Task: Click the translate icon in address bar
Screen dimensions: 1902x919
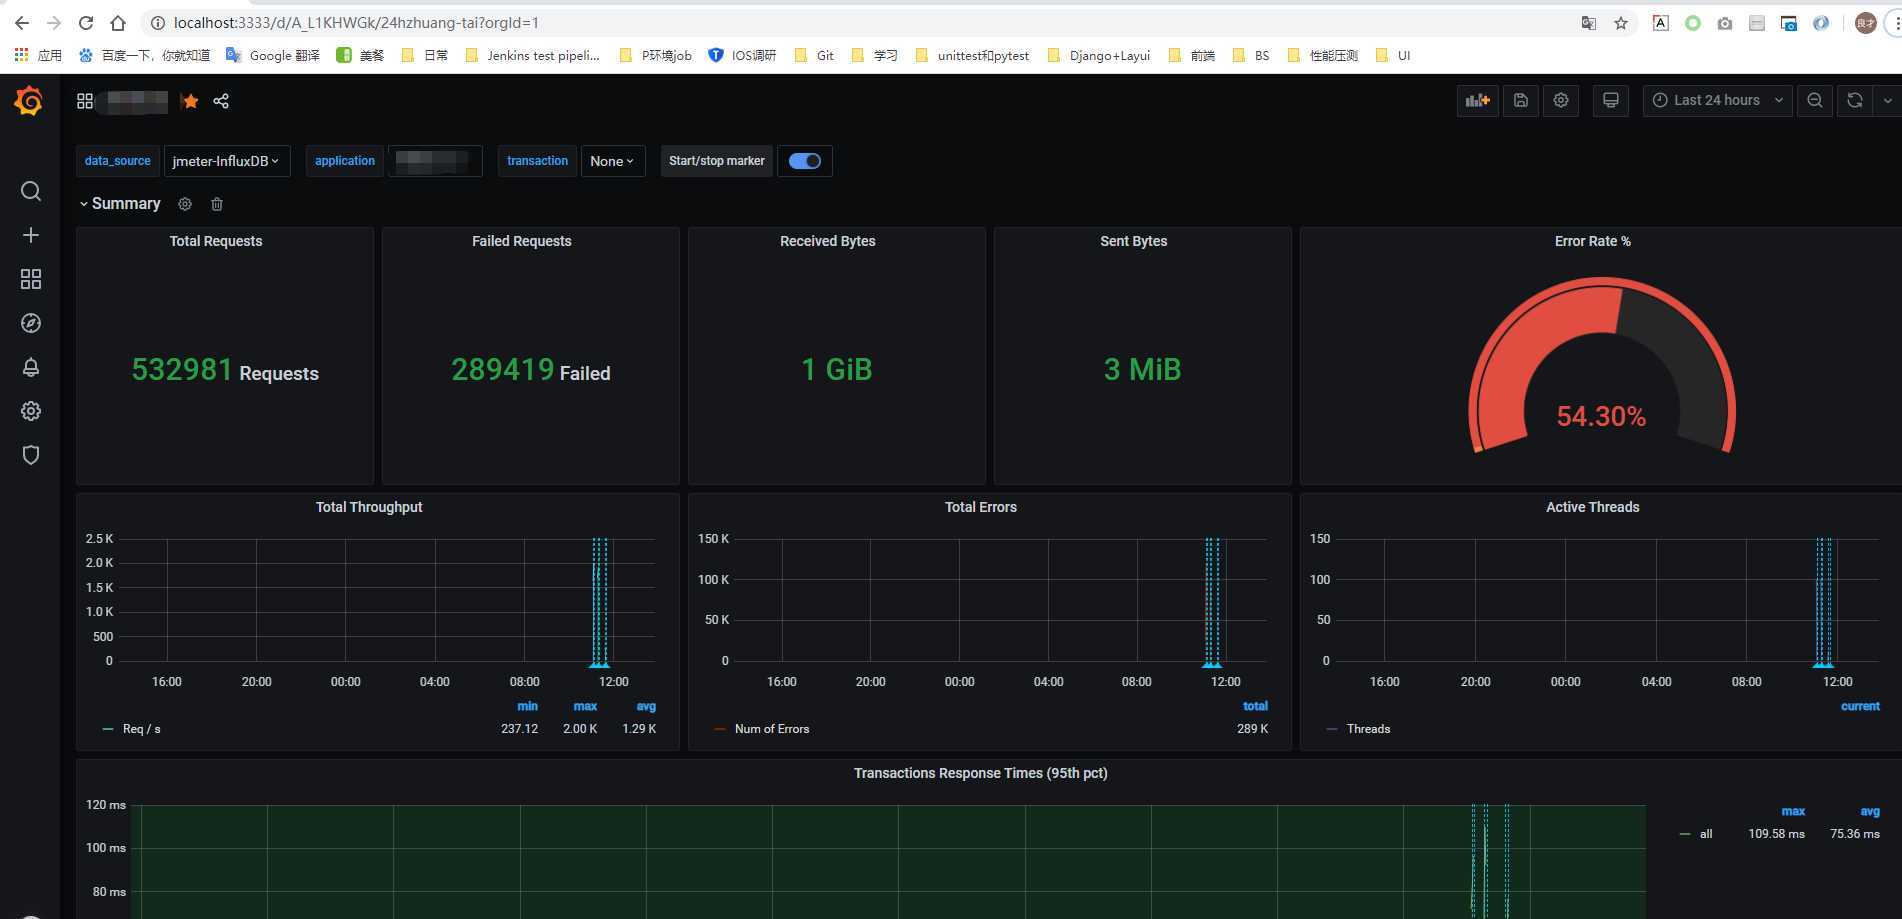Action: pos(1588,23)
